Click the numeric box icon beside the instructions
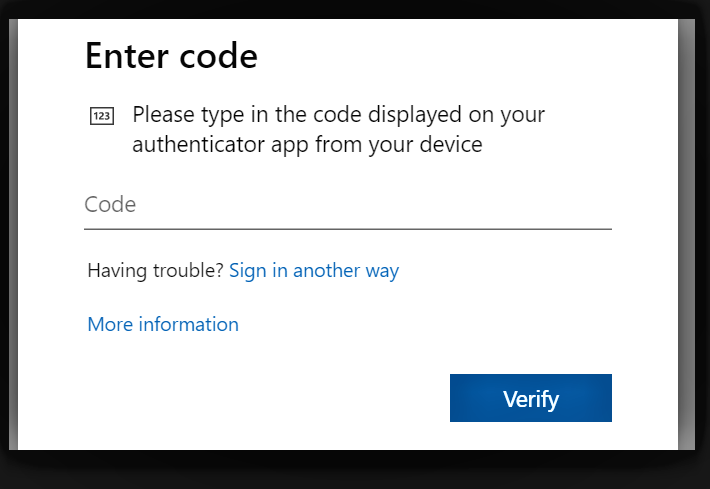Screen dimensions: 710x489 coord(102,116)
